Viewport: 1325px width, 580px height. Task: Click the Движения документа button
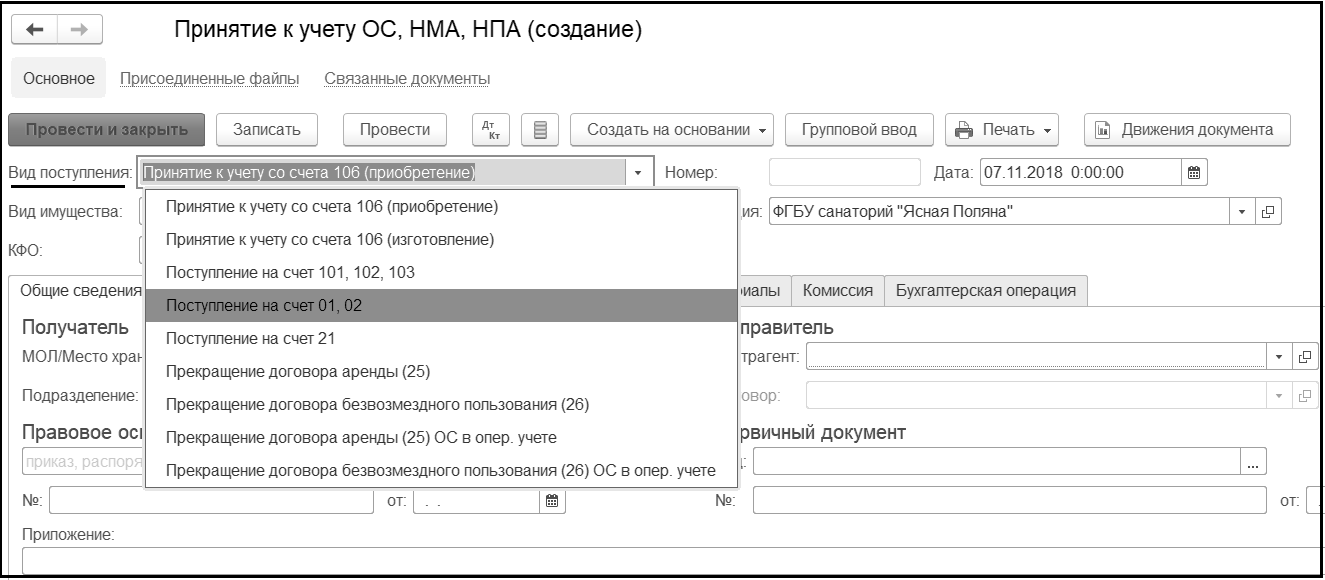coord(1187,130)
